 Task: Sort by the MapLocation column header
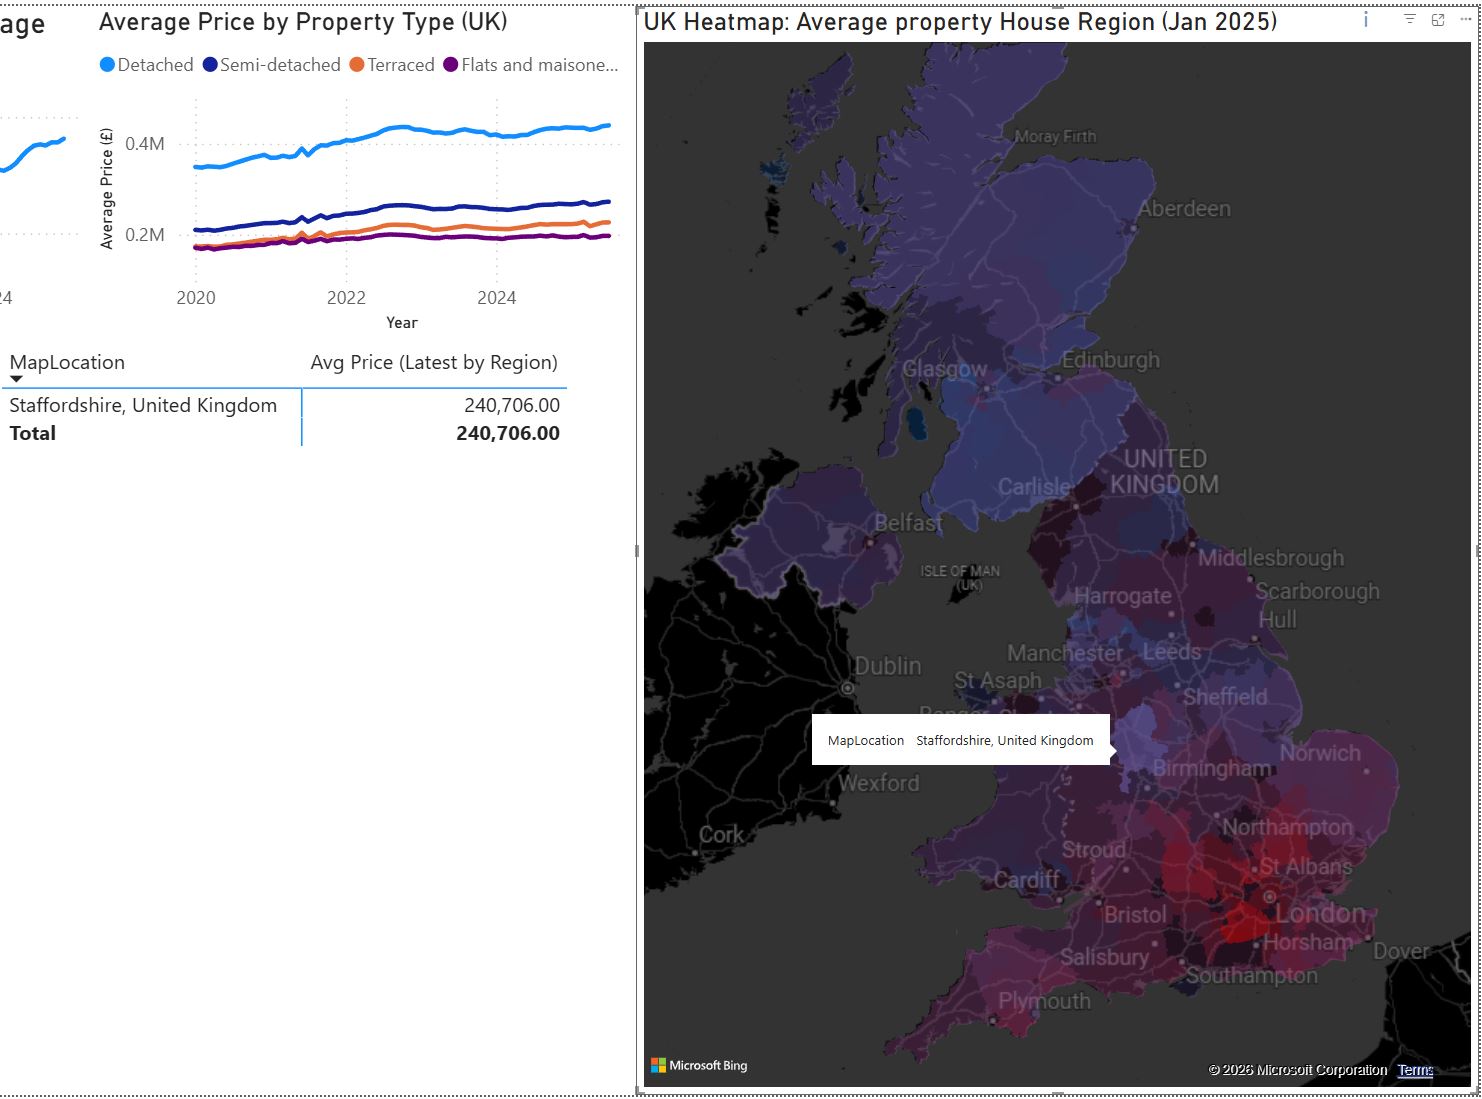click(67, 362)
